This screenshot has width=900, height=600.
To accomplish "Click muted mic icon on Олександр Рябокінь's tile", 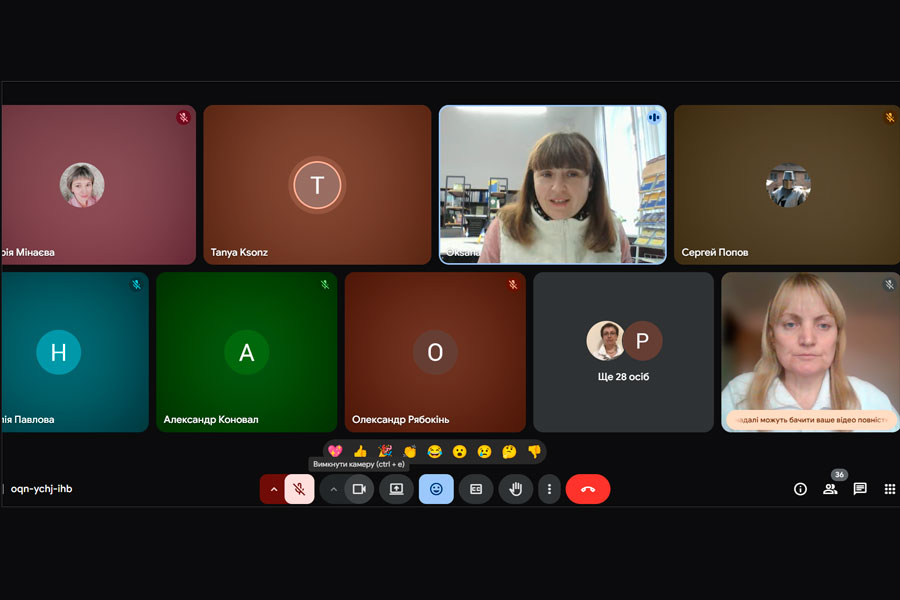I will click(x=513, y=285).
